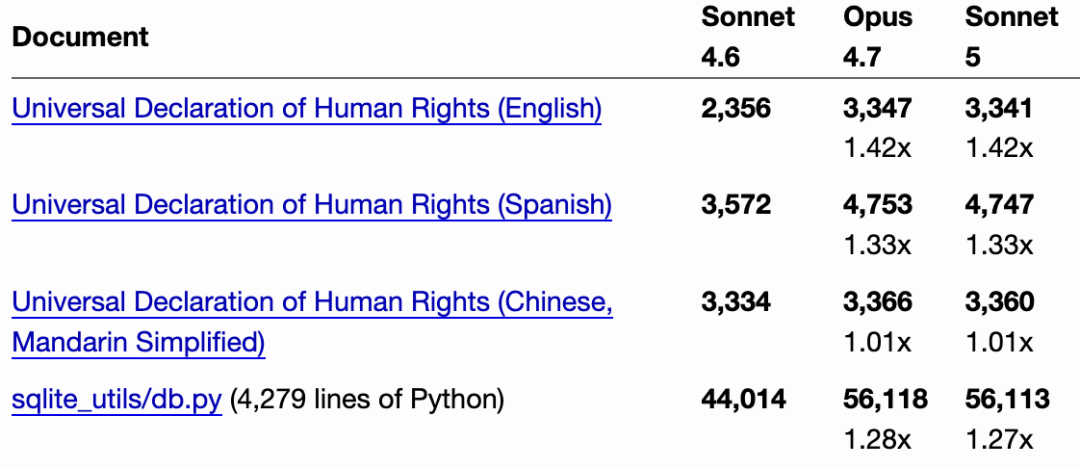Select the 2,356 token count cell

(x=736, y=108)
